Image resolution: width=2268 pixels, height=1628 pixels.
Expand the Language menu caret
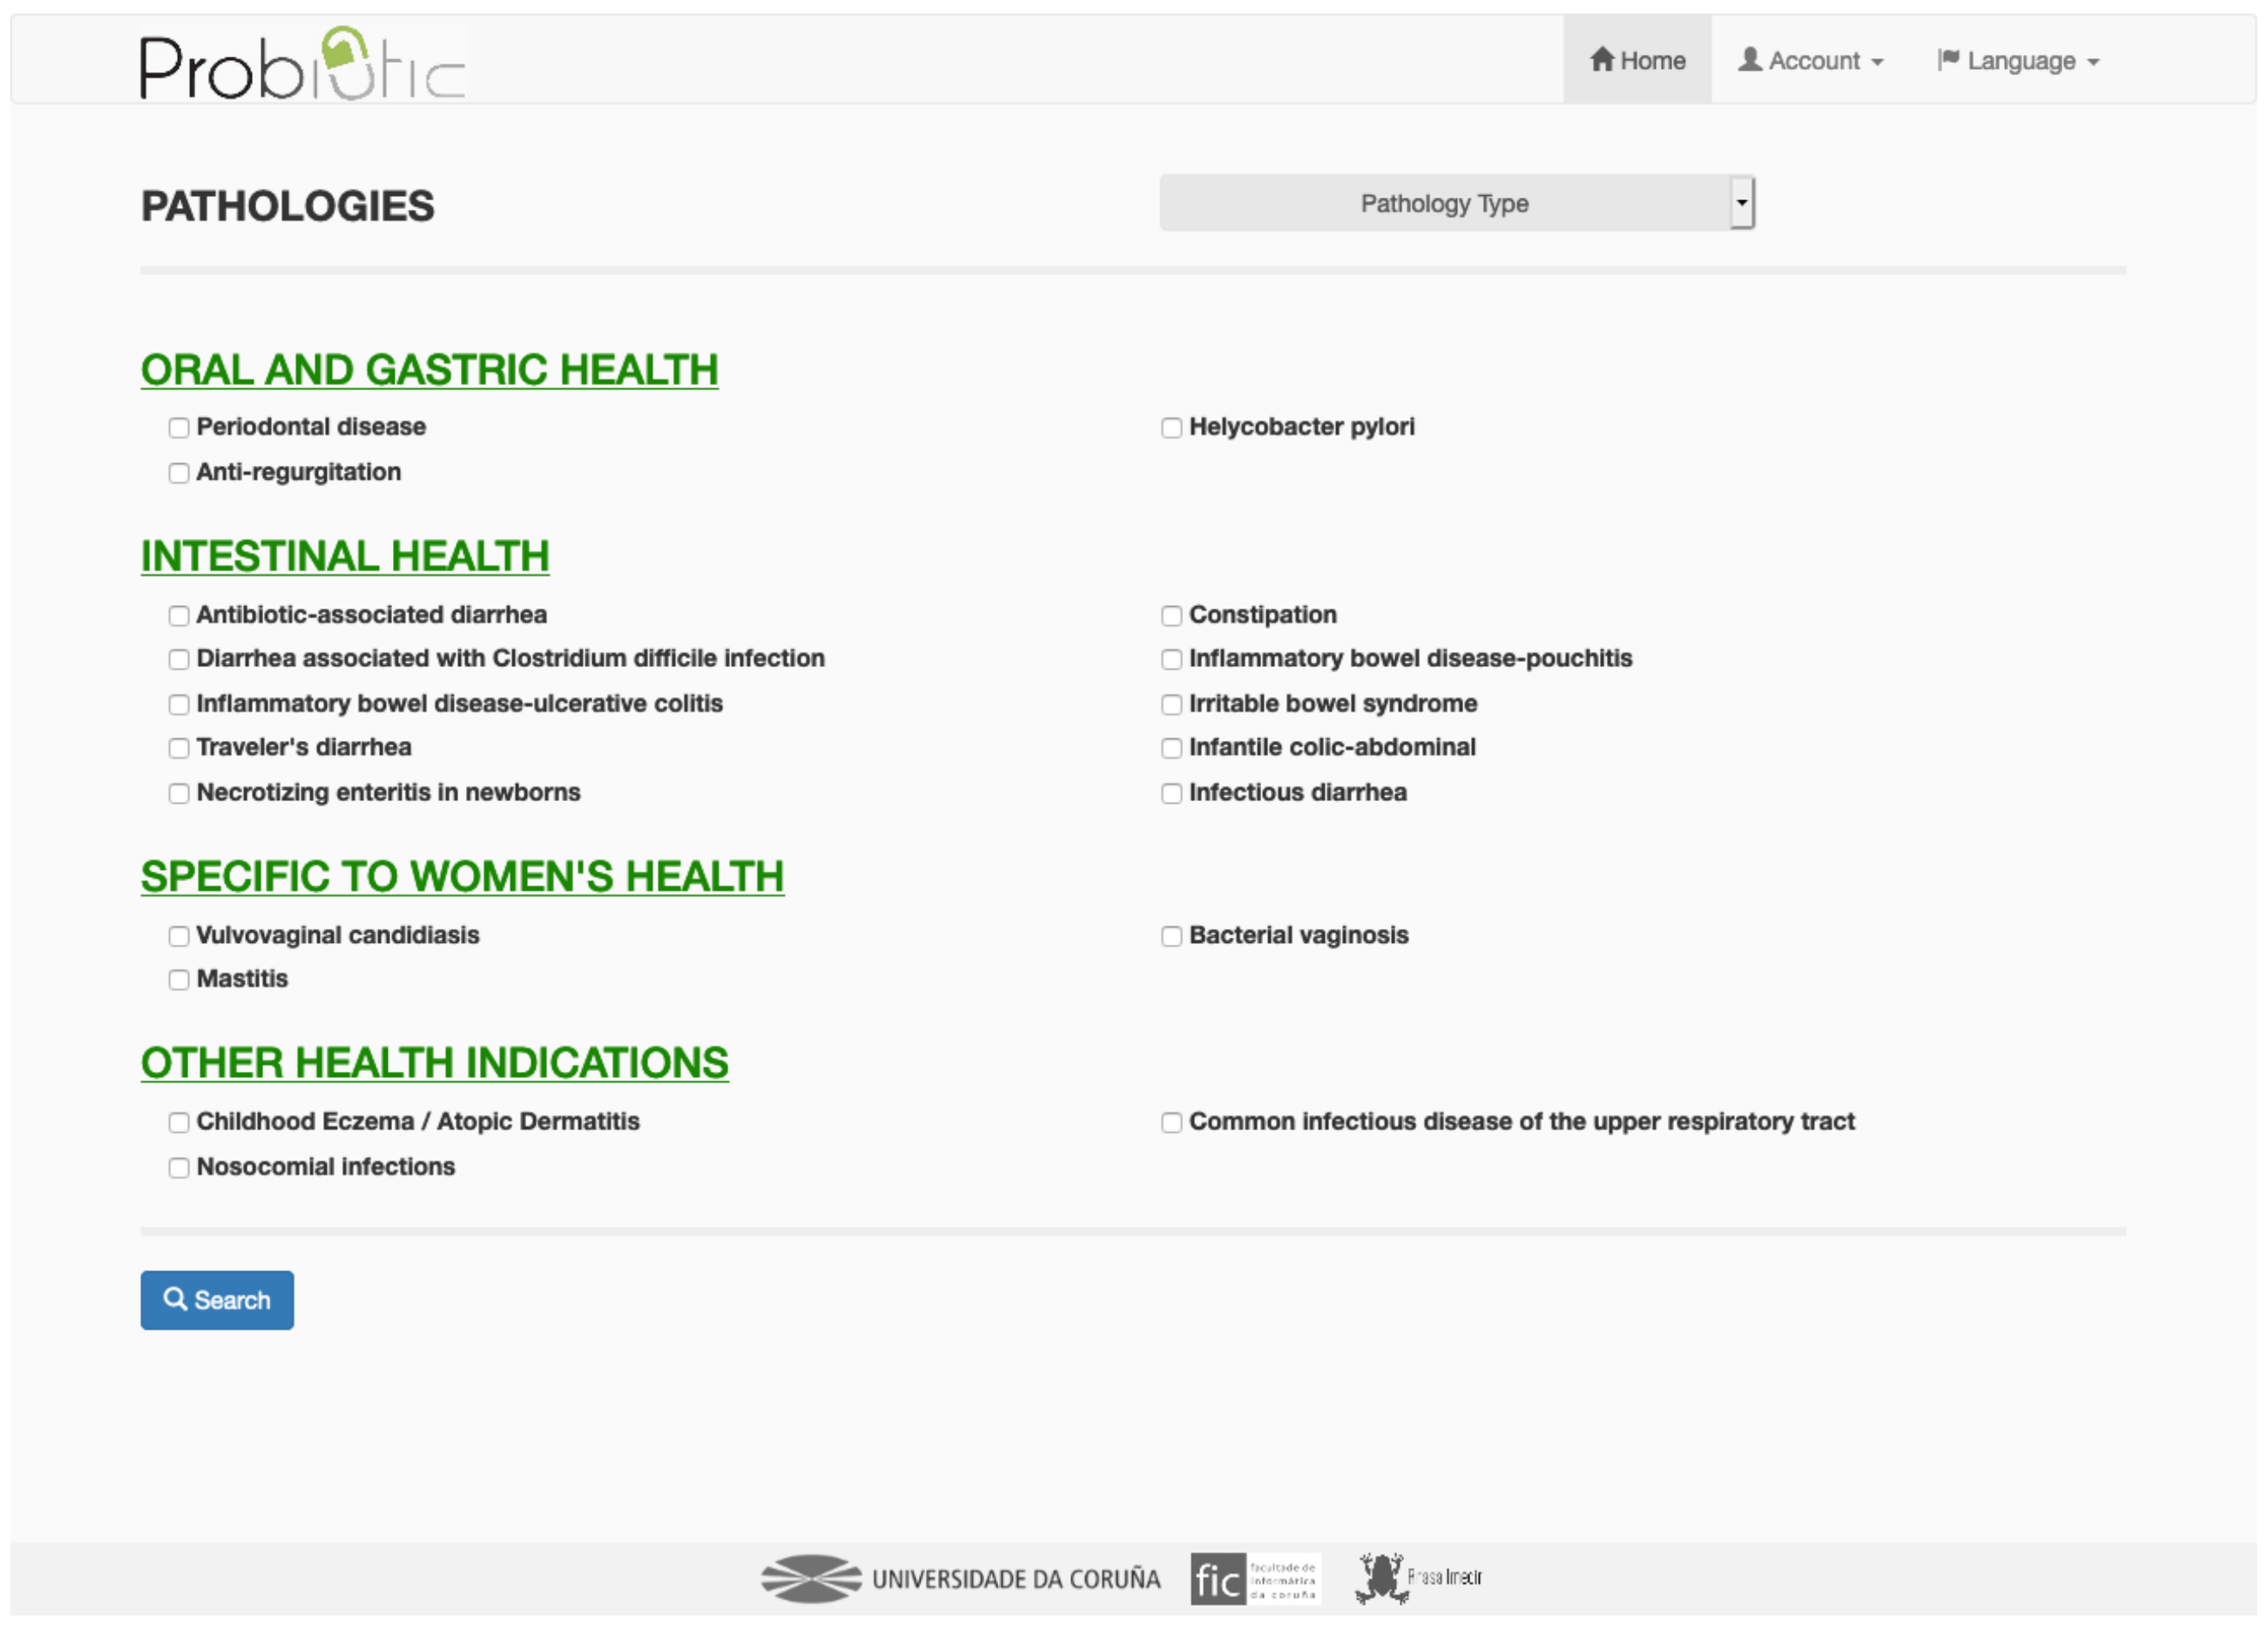pos(2093,62)
